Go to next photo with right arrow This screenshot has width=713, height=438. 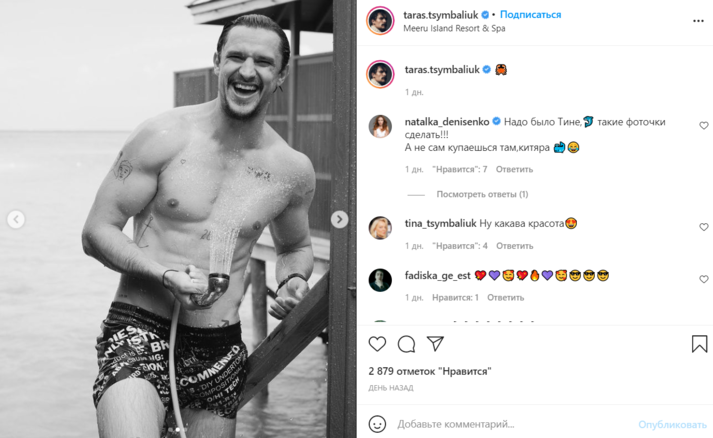point(340,219)
